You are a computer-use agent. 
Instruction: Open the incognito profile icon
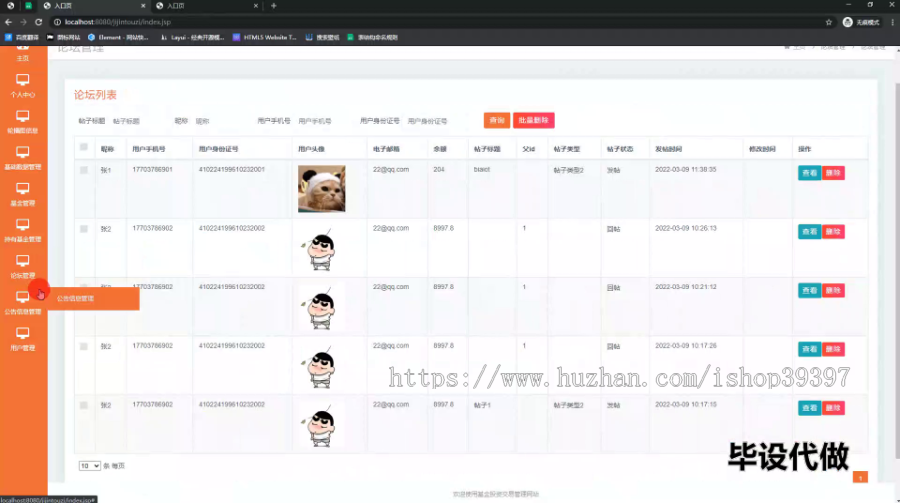[847, 22]
